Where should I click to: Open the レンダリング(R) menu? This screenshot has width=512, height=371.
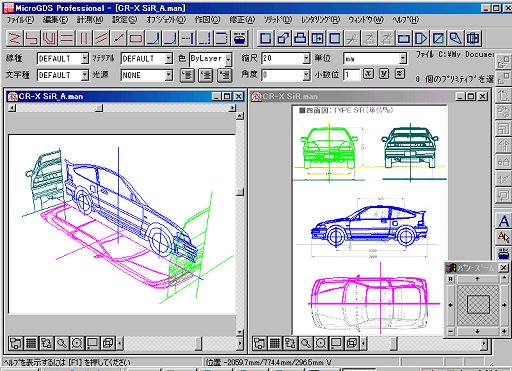click(x=320, y=20)
